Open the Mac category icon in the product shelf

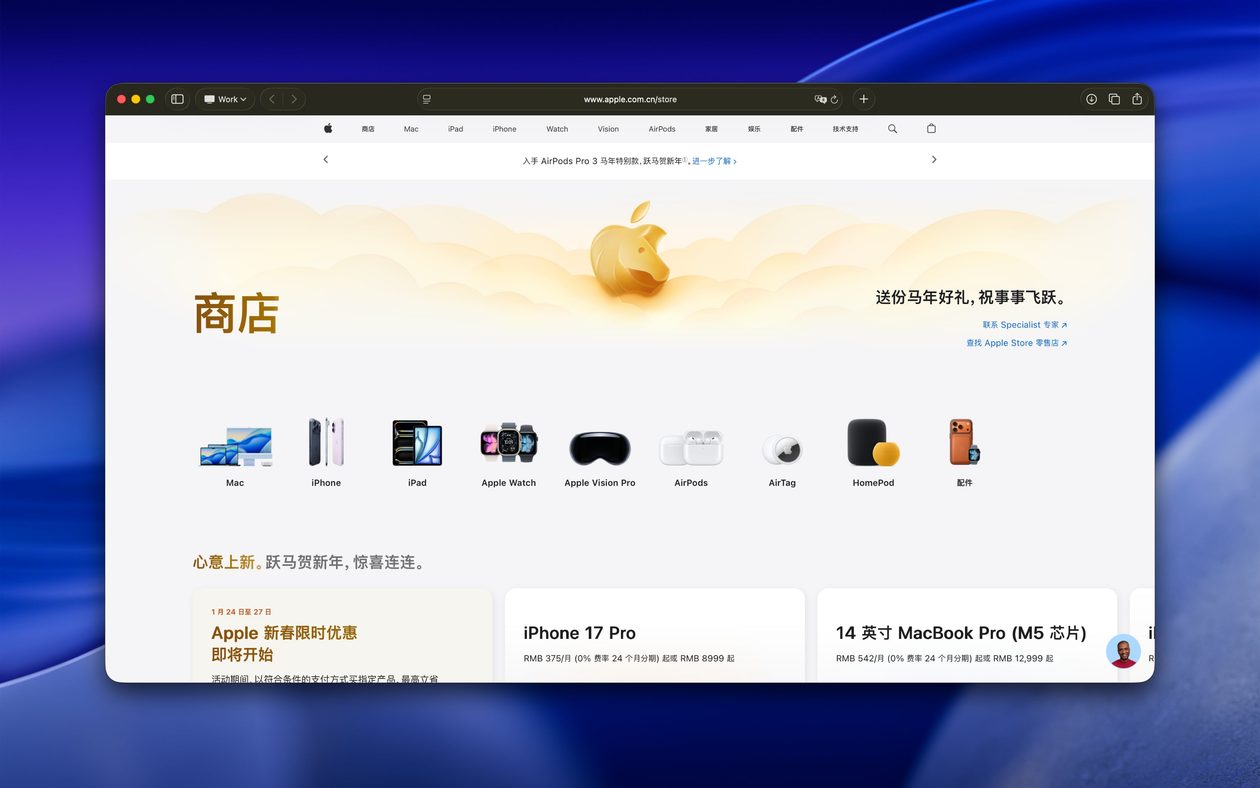(235, 445)
